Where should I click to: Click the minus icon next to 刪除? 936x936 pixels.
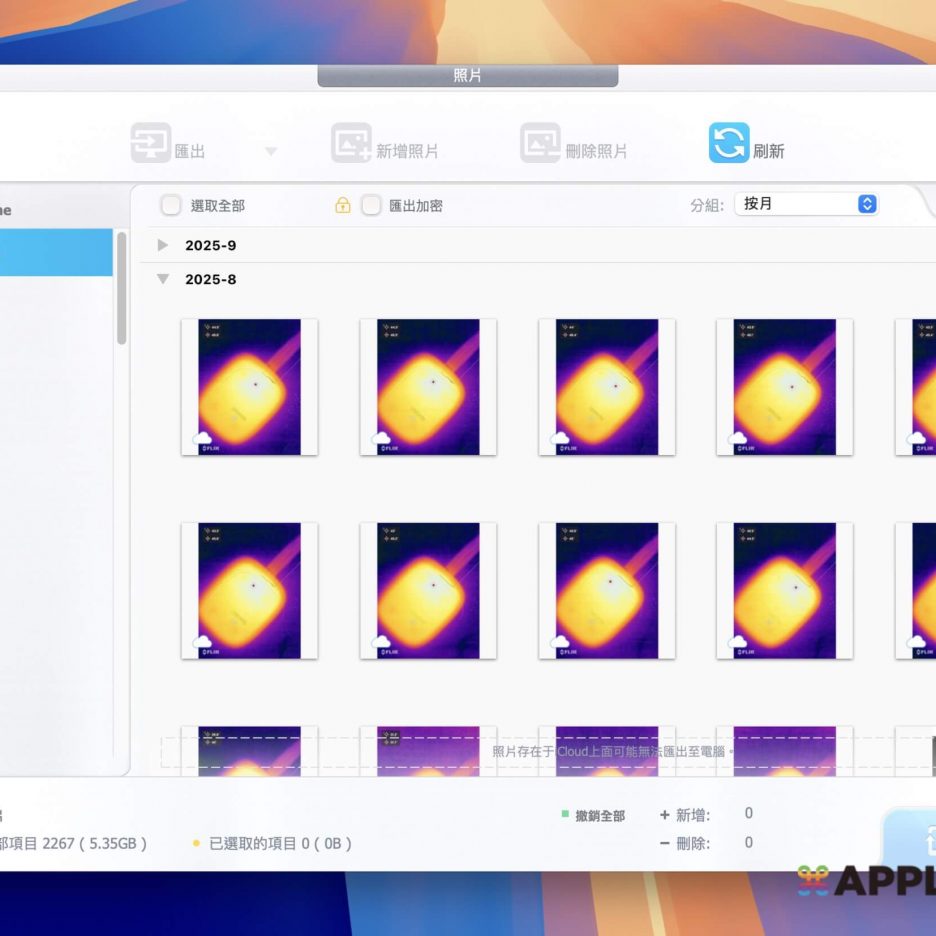(x=665, y=843)
